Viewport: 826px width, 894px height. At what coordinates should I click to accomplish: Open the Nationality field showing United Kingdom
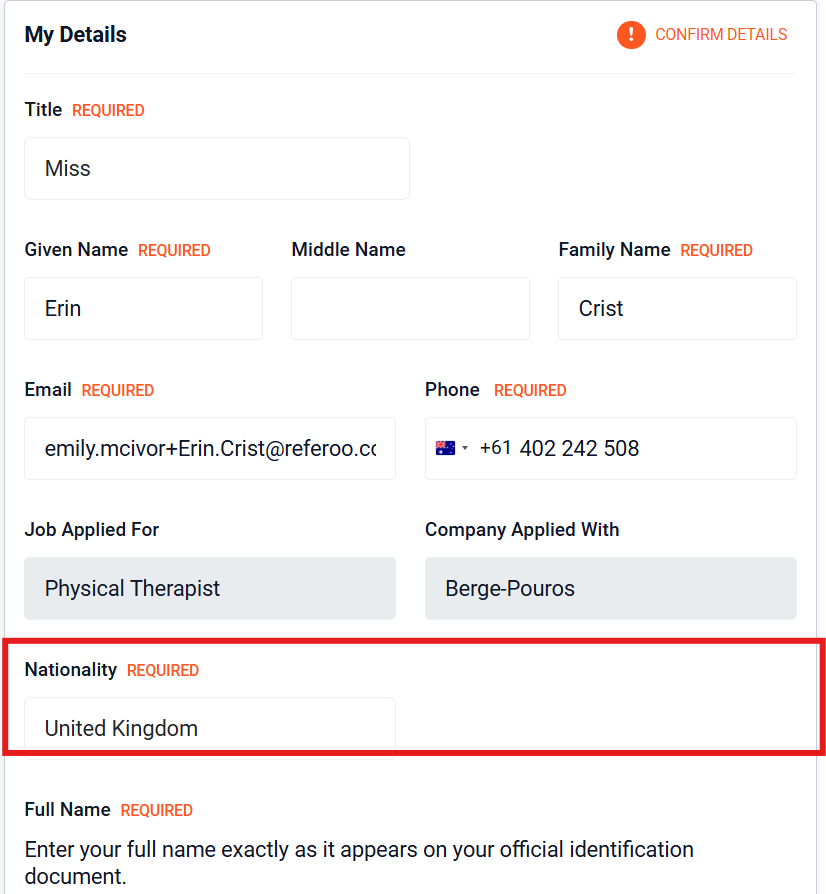[x=210, y=728]
